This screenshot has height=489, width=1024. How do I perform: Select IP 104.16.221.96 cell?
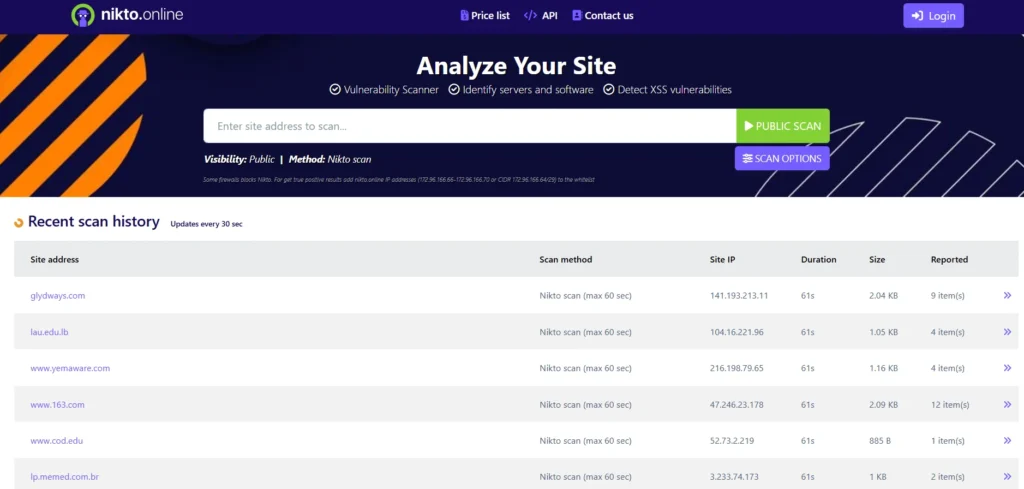coord(737,332)
